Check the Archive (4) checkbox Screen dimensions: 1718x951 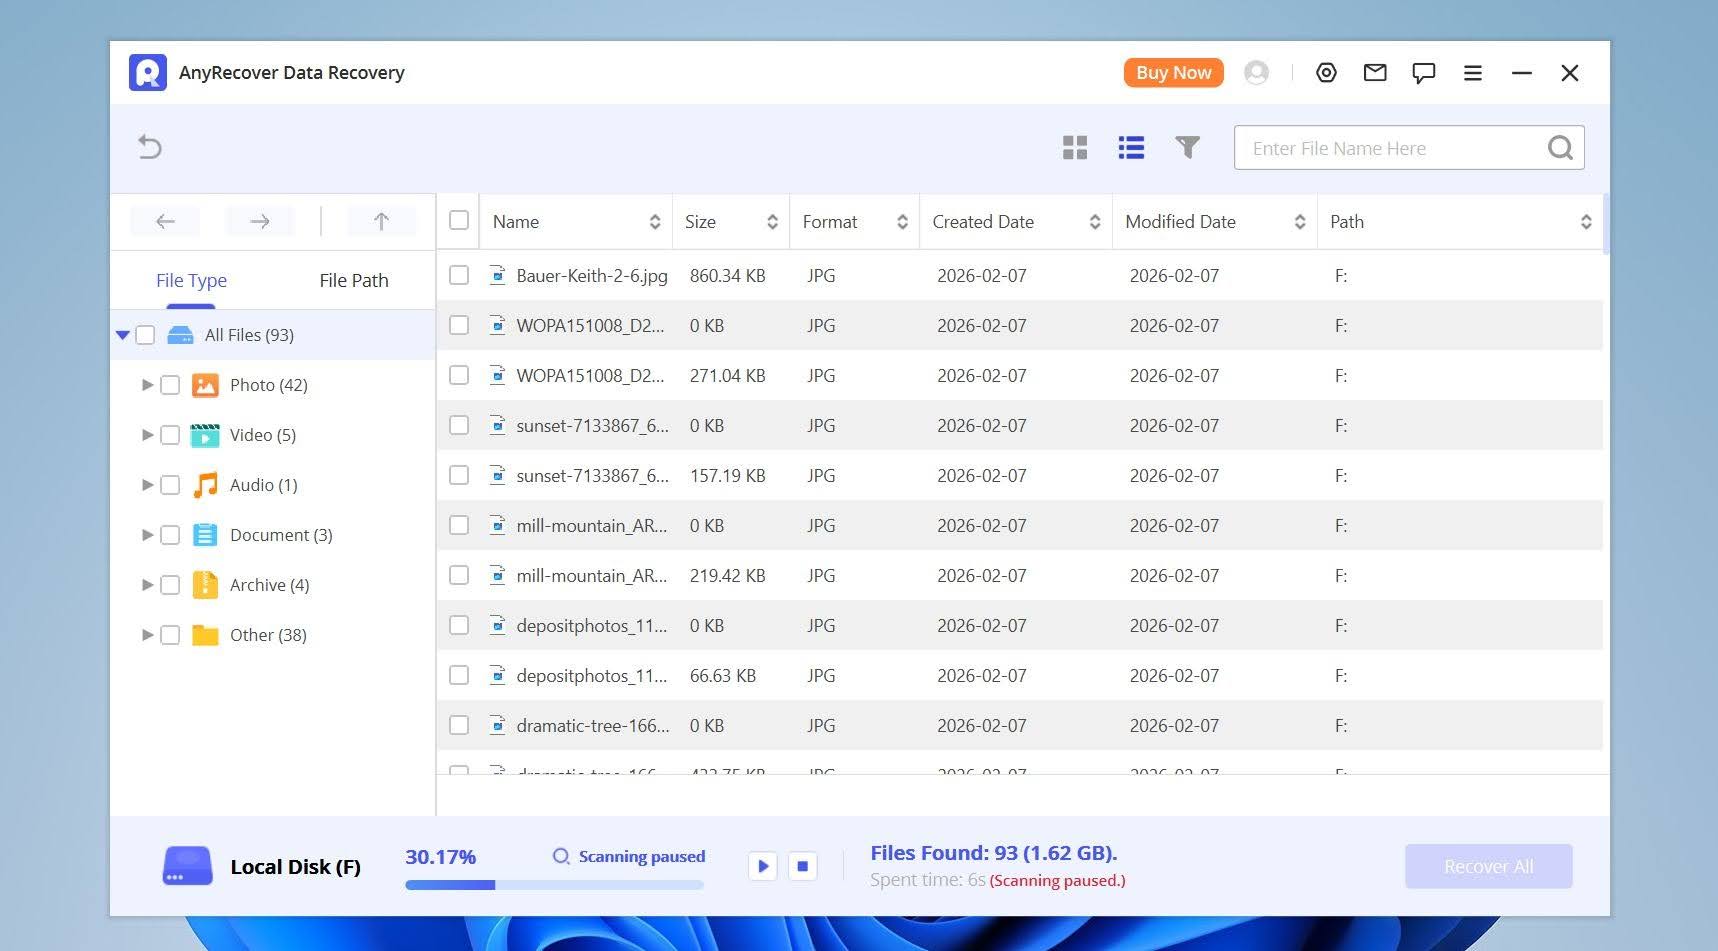click(170, 585)
